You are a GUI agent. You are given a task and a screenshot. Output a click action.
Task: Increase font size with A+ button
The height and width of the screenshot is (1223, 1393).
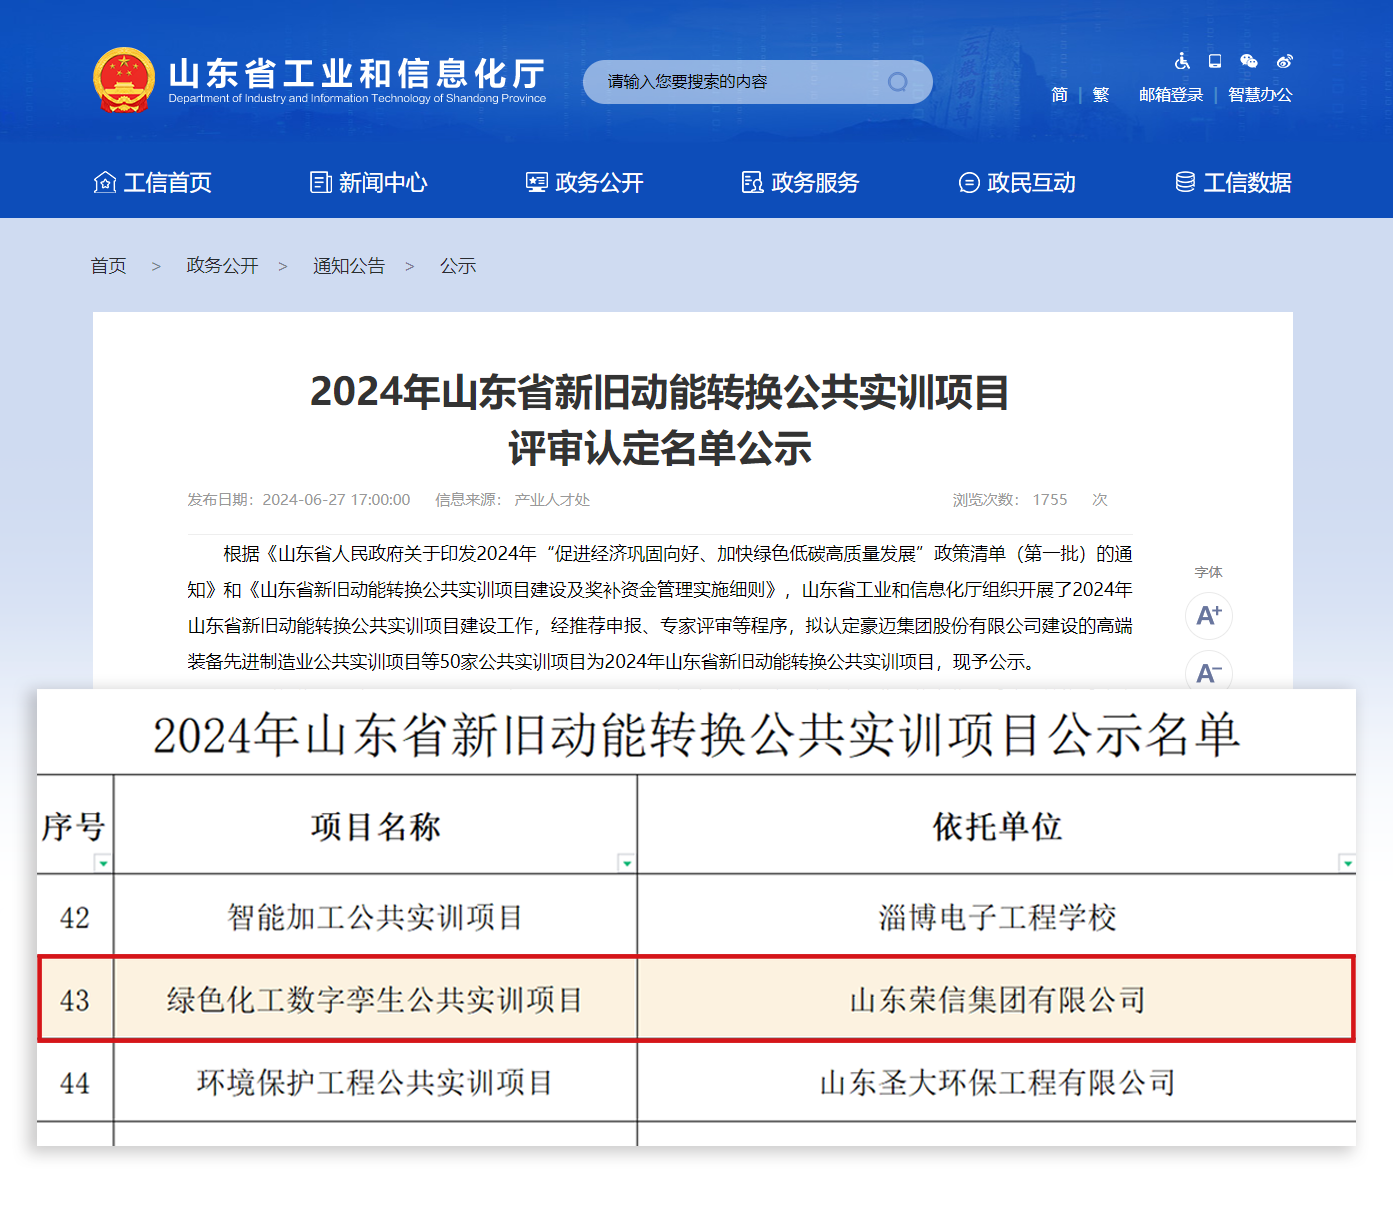coord(1208,615)
